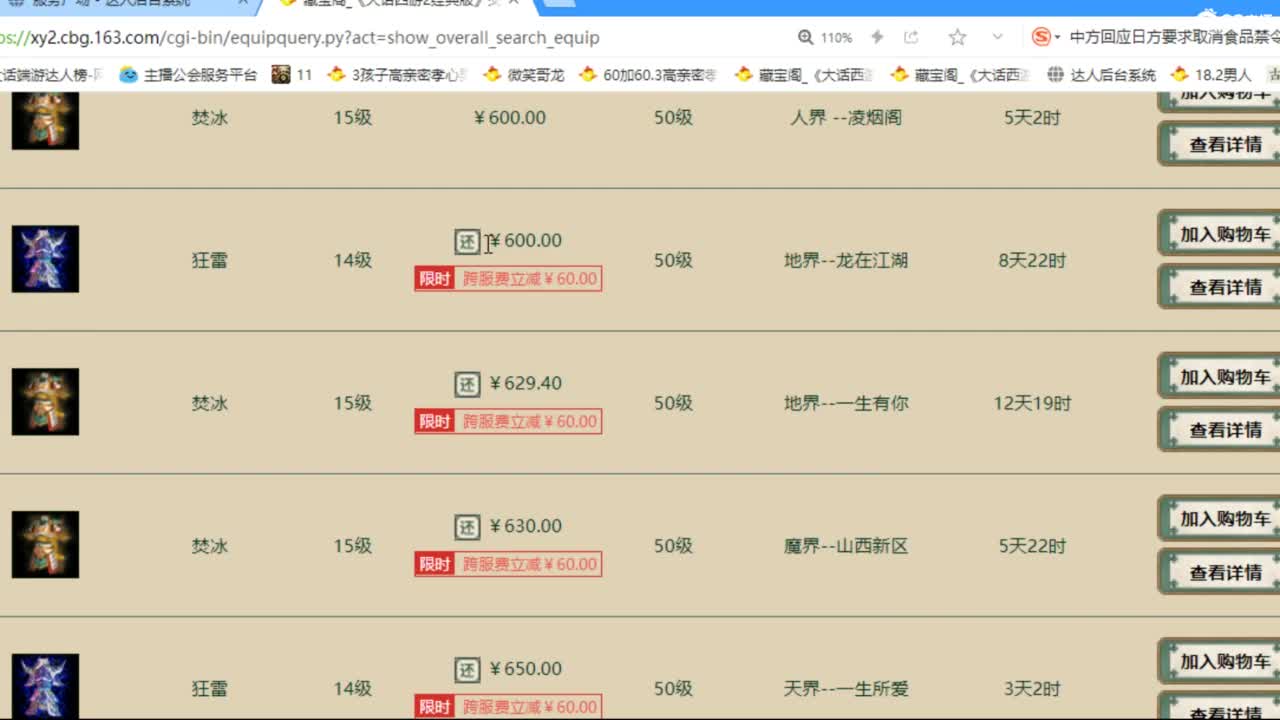The image size is (1280, 720).
Task: View details 查看详情 for 地界--龙在江湖 item
Action: pyautogui.click(x=1220, y=287)
